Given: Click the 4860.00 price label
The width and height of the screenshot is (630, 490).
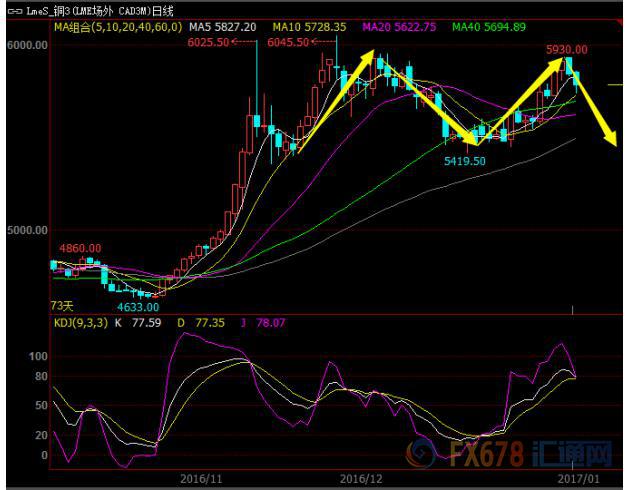Looking at the screenshot, I should click(x=80, y=248).
